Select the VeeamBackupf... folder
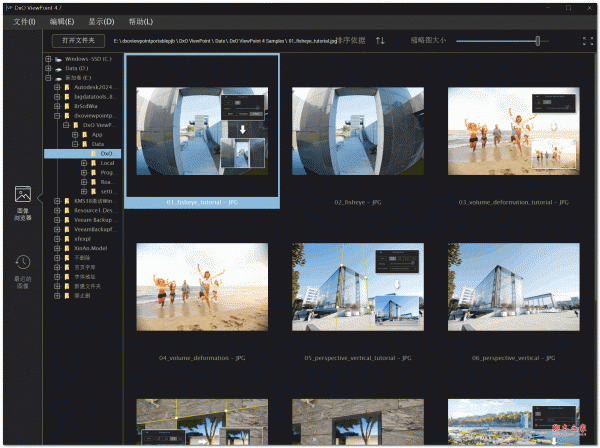Viewport: 600px width, 448px height. pos(95,230)
